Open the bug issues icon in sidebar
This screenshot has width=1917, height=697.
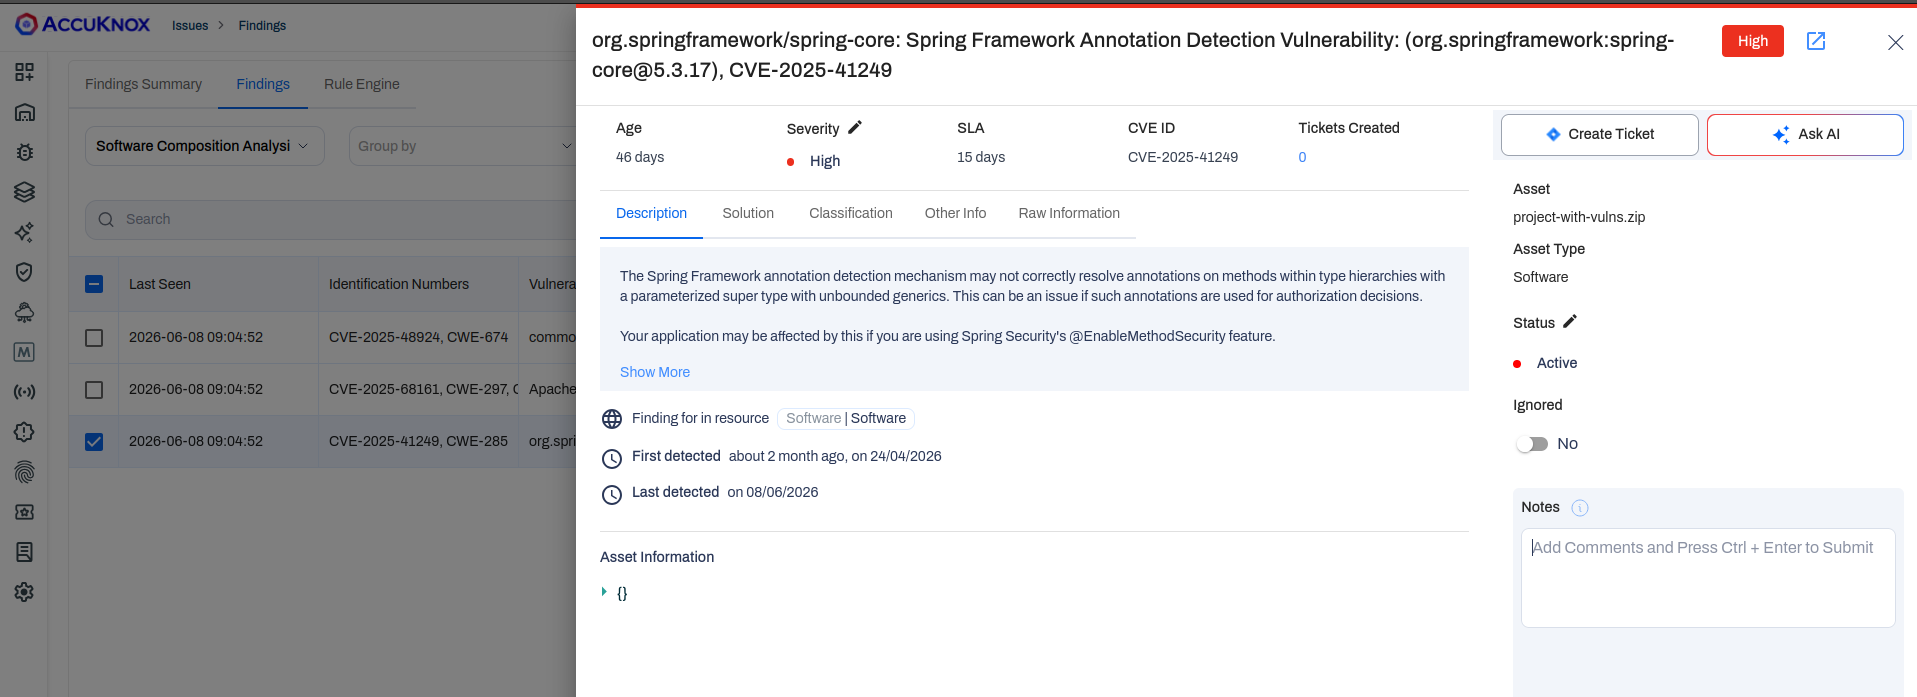(x=25, y=152)
